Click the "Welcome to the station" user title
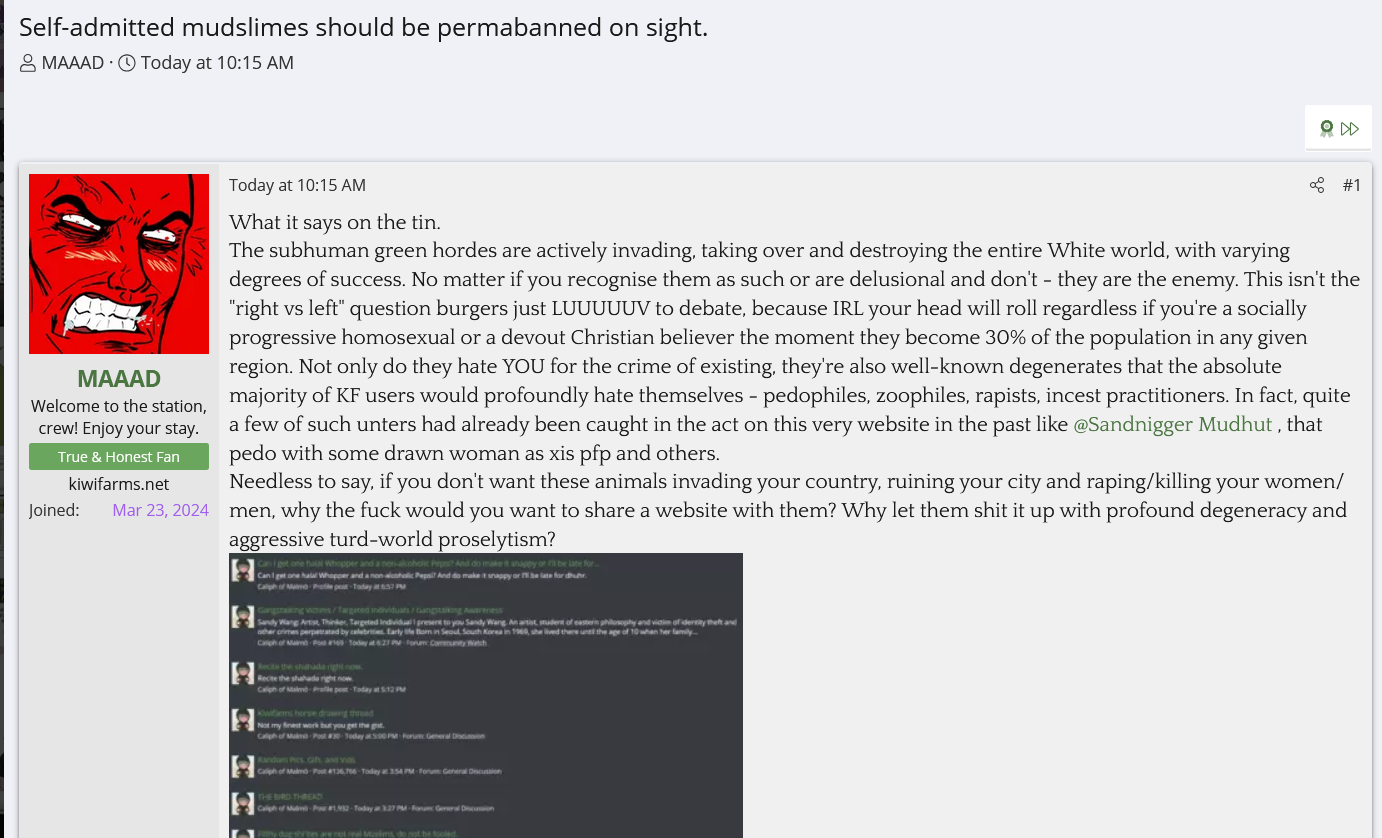 (x=119, y=417)
